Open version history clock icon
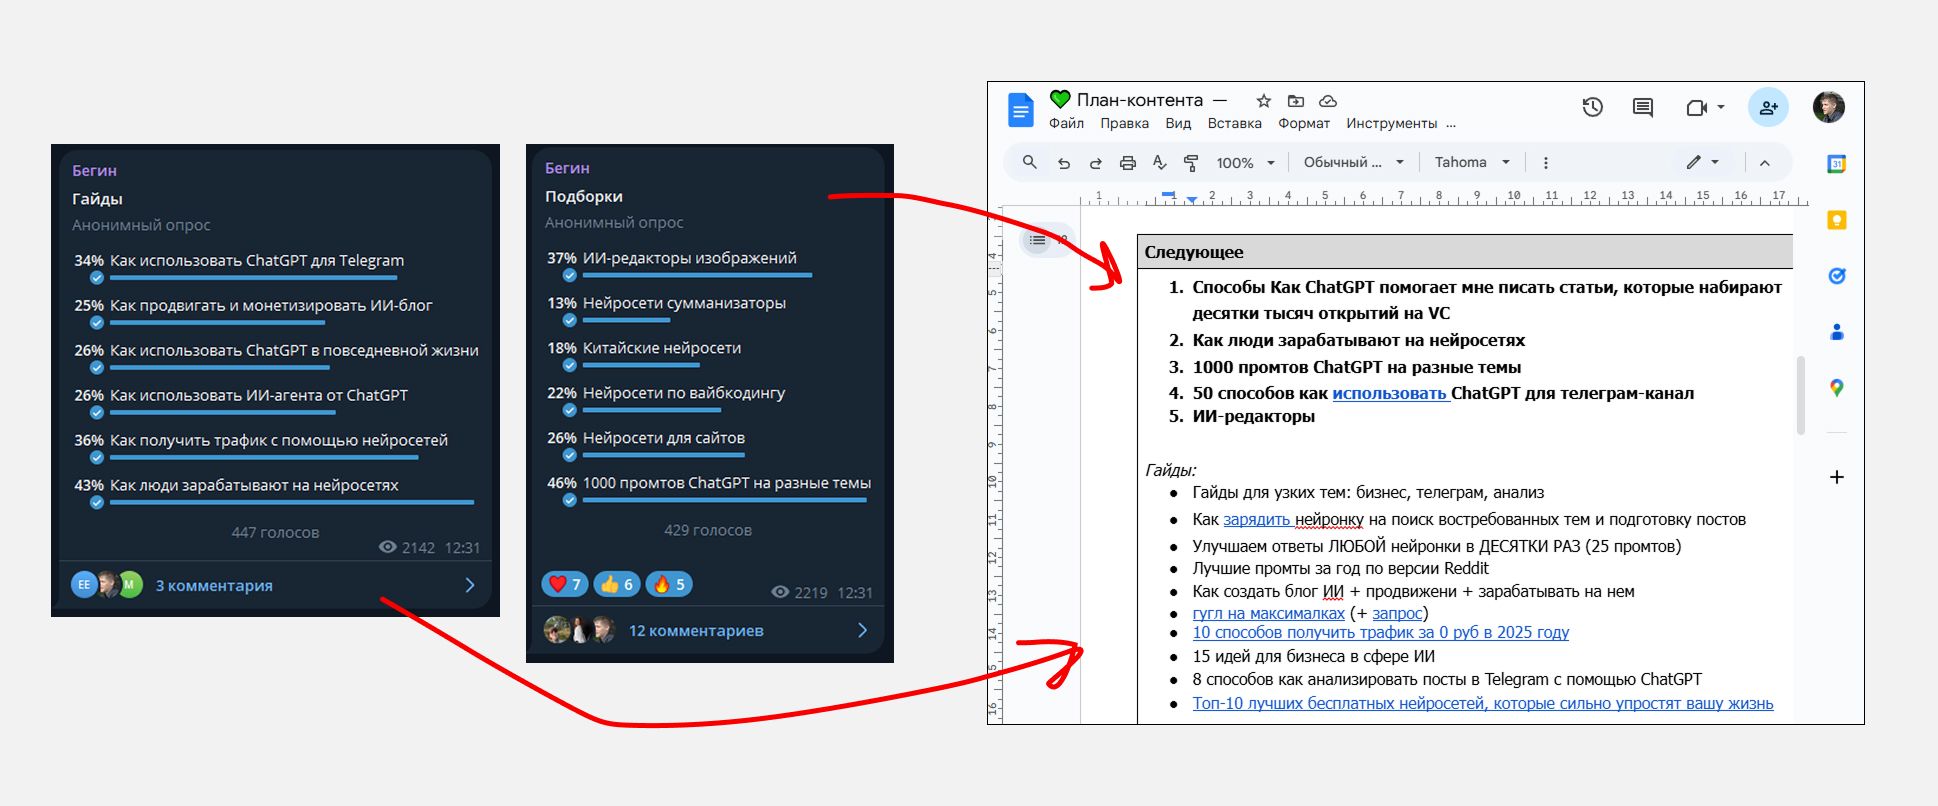The image size is (1938, 806). (x=1592, y=107)
